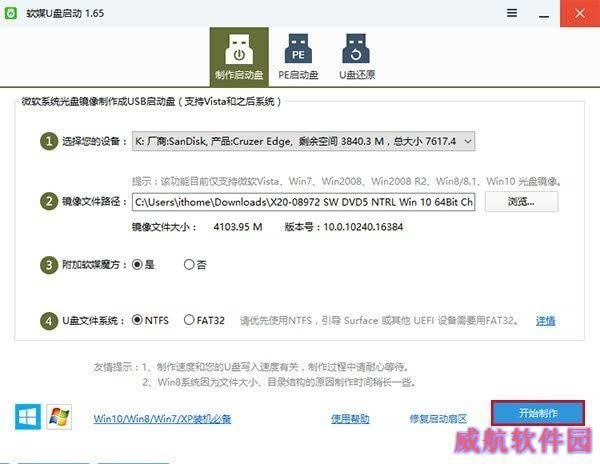The width and height of the screenshot is (600, 464).
Task: Close the 软媒U盘启动 window
Action: (x=580, y=13)
